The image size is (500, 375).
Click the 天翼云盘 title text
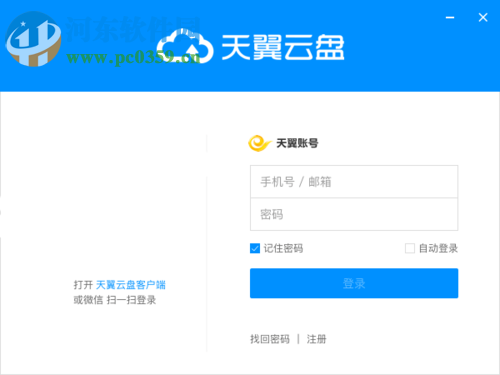(x=283, y=48)
